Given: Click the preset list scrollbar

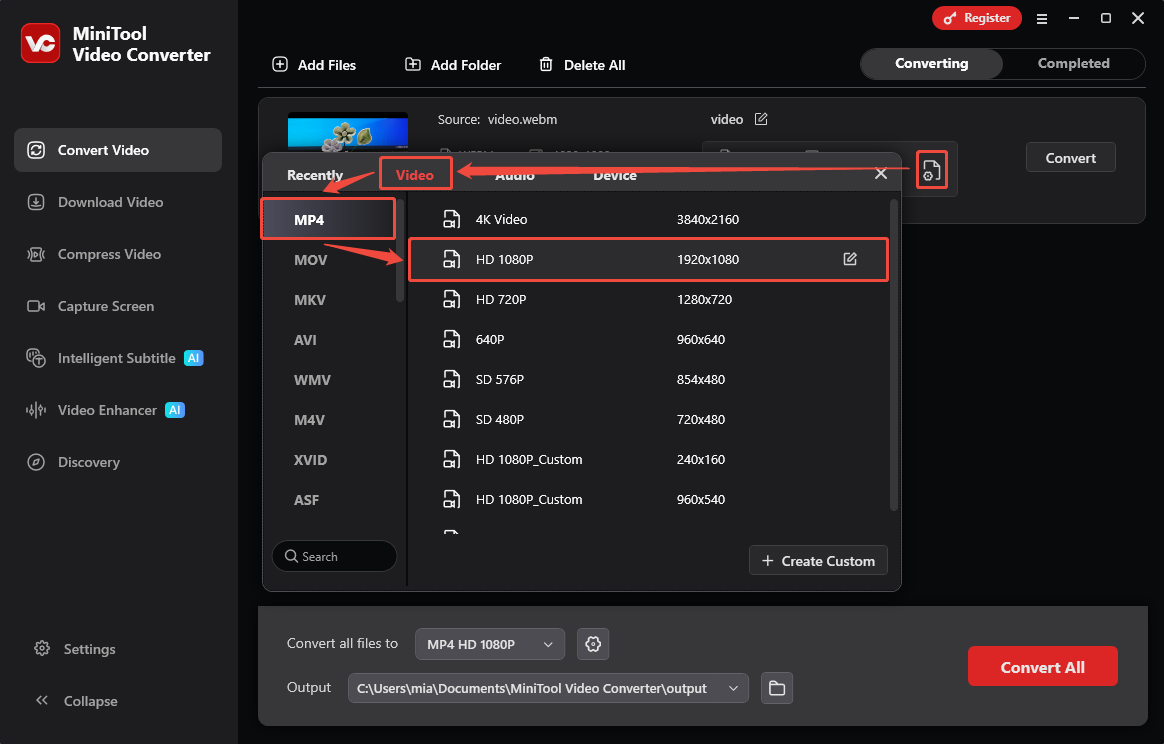Looking at the screenshot, I should point(894,355).
